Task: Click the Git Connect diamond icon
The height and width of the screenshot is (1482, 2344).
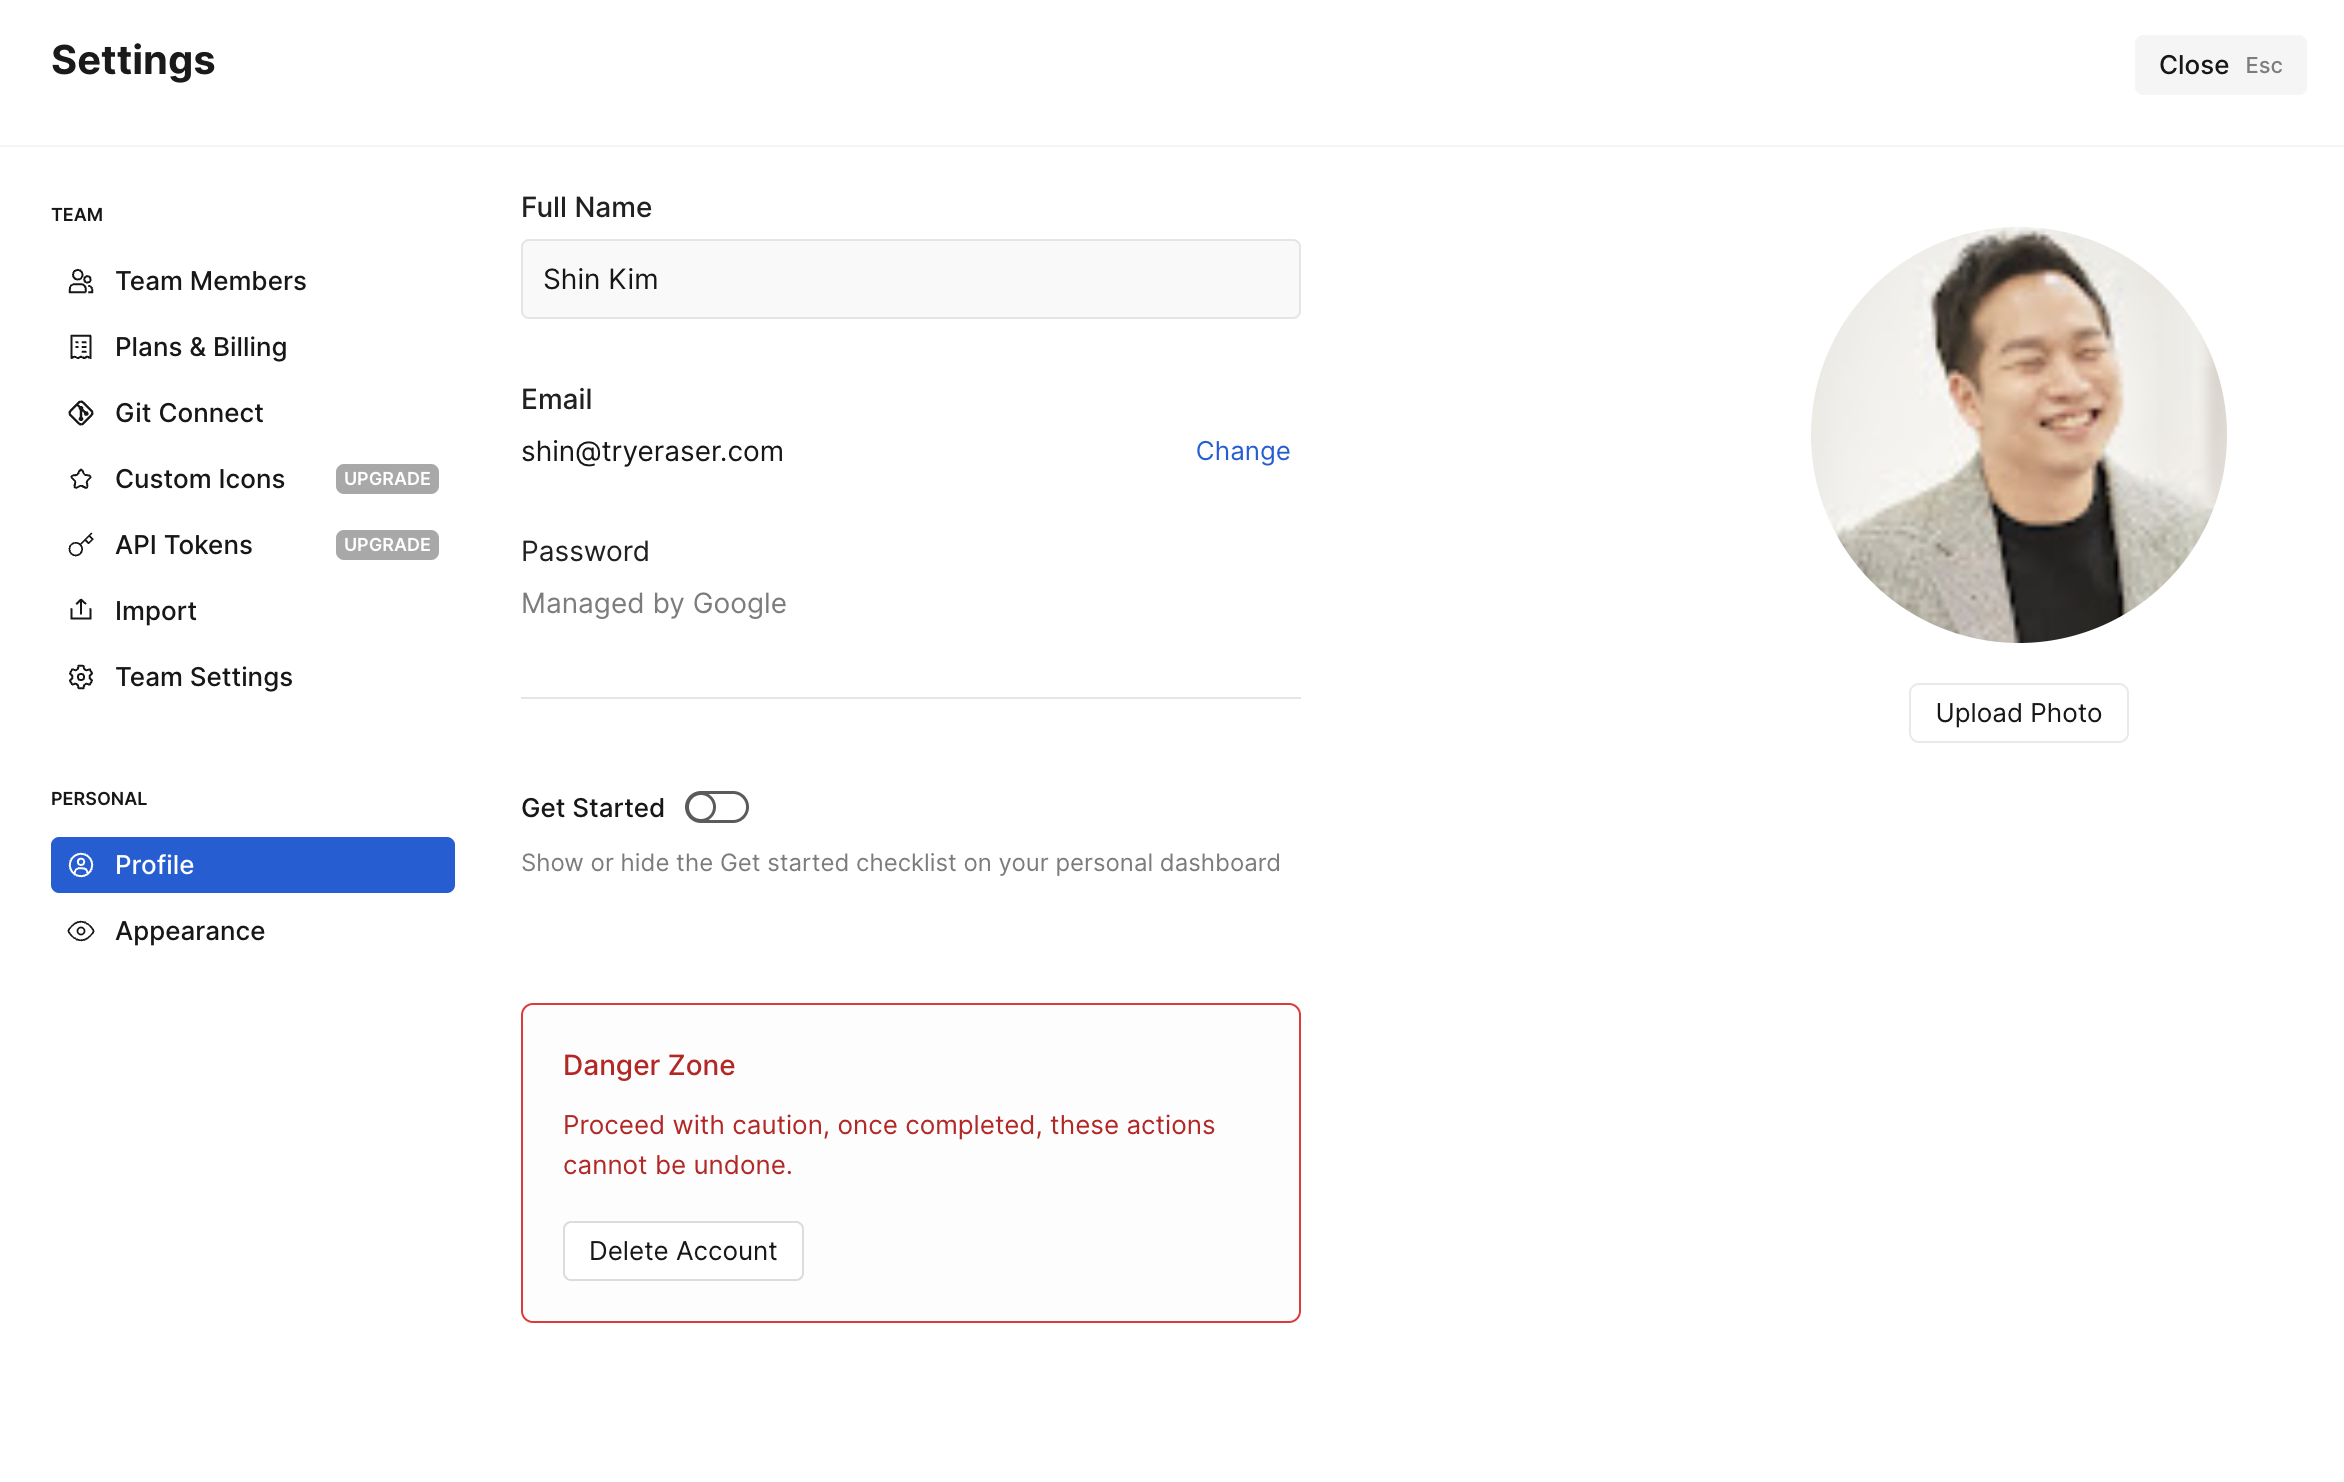Action: point(81,413)
